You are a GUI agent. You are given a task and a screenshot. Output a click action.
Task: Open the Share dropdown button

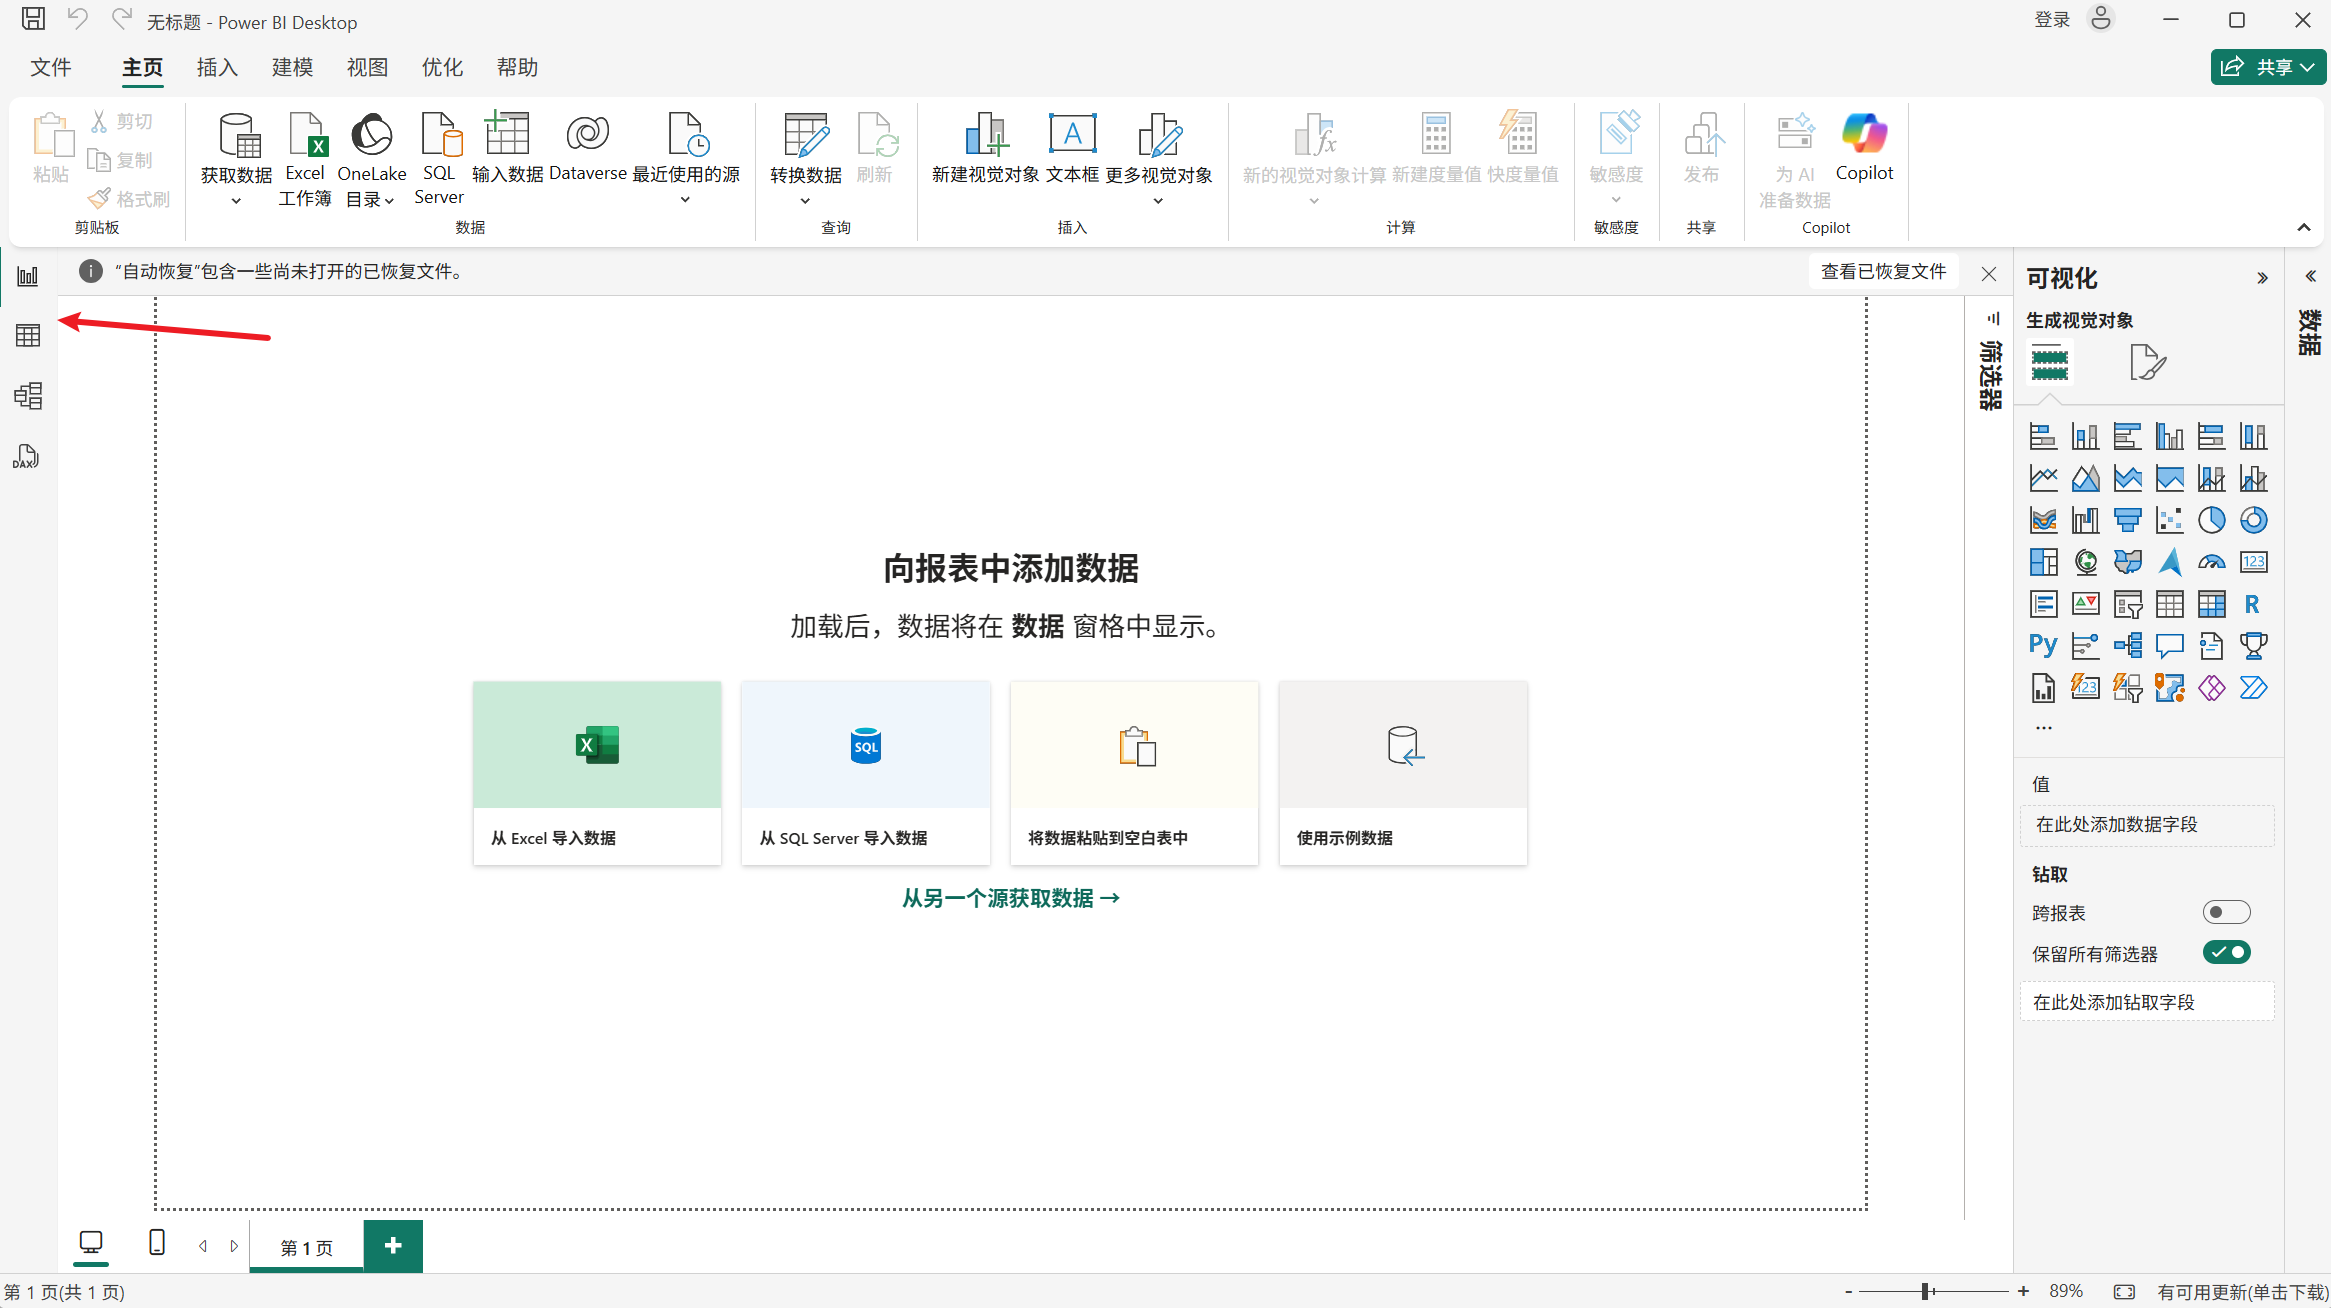[x=2267, y=67]
